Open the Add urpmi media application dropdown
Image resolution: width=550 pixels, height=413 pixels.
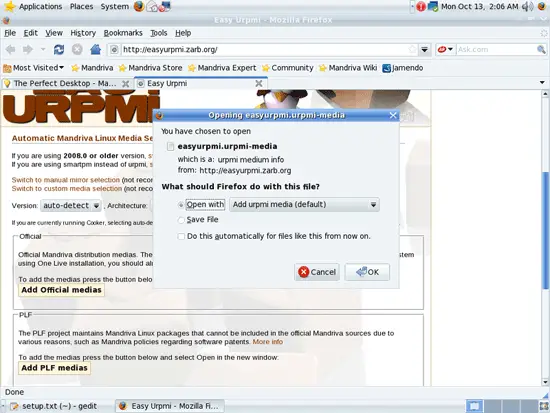[304, 205]
